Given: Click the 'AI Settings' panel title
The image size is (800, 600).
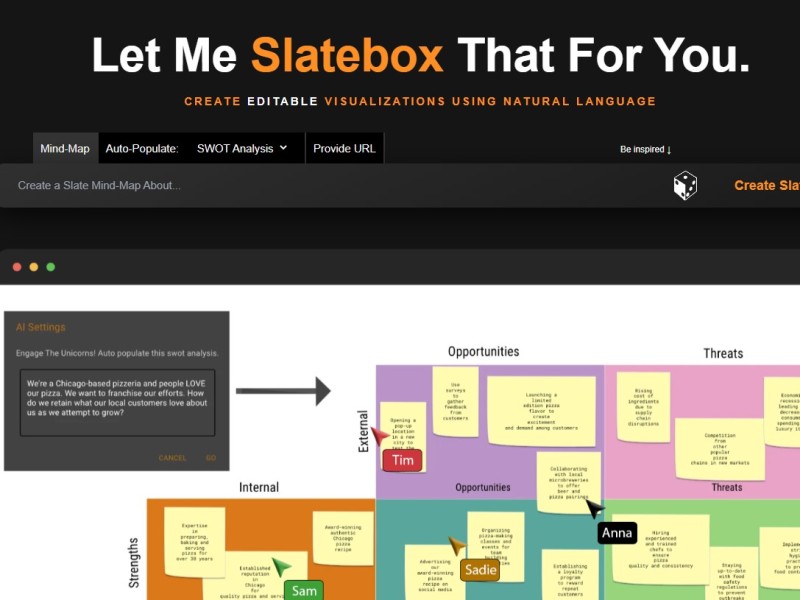Looking at the screenshot, I should 41,327.
